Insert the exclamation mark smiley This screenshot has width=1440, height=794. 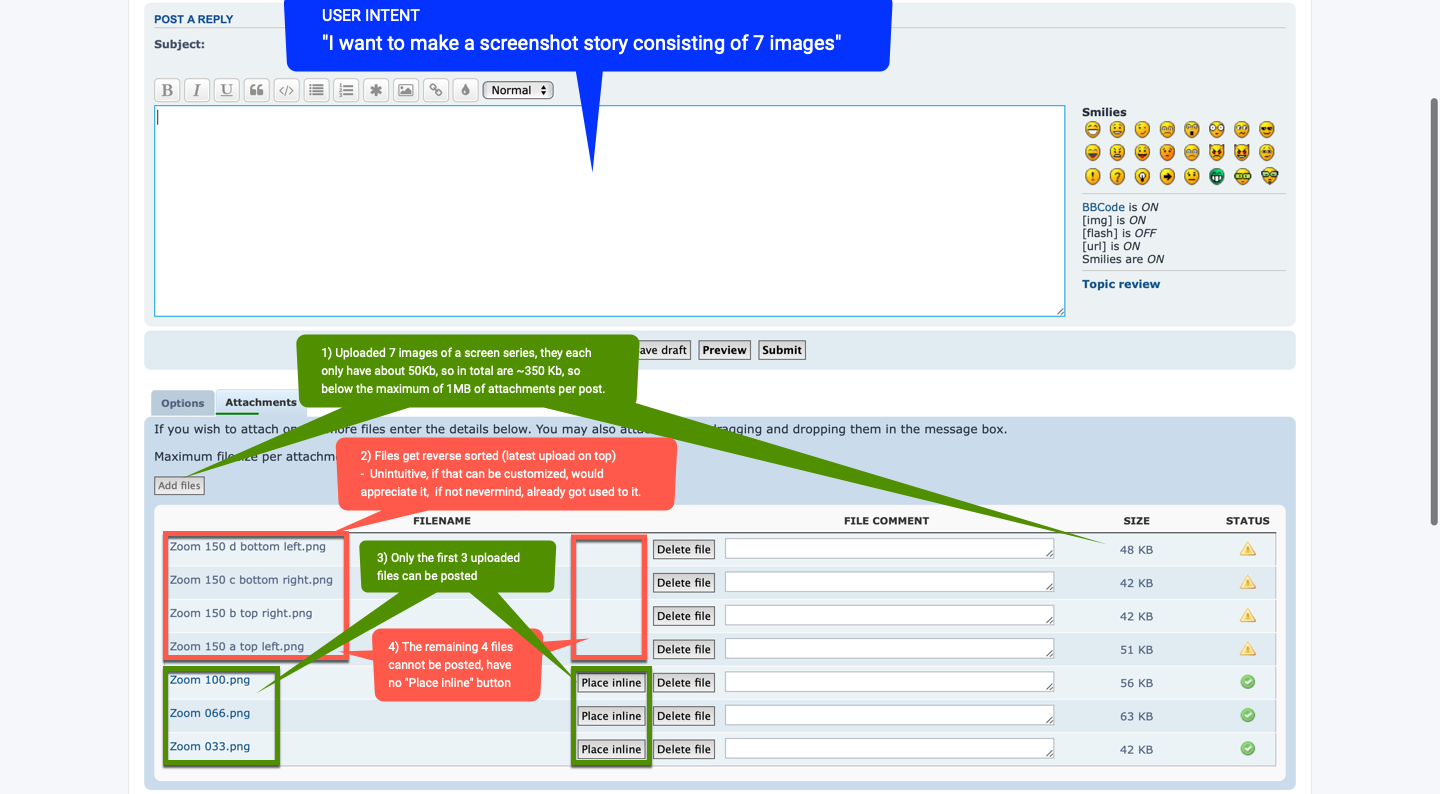click(1093, 176)
